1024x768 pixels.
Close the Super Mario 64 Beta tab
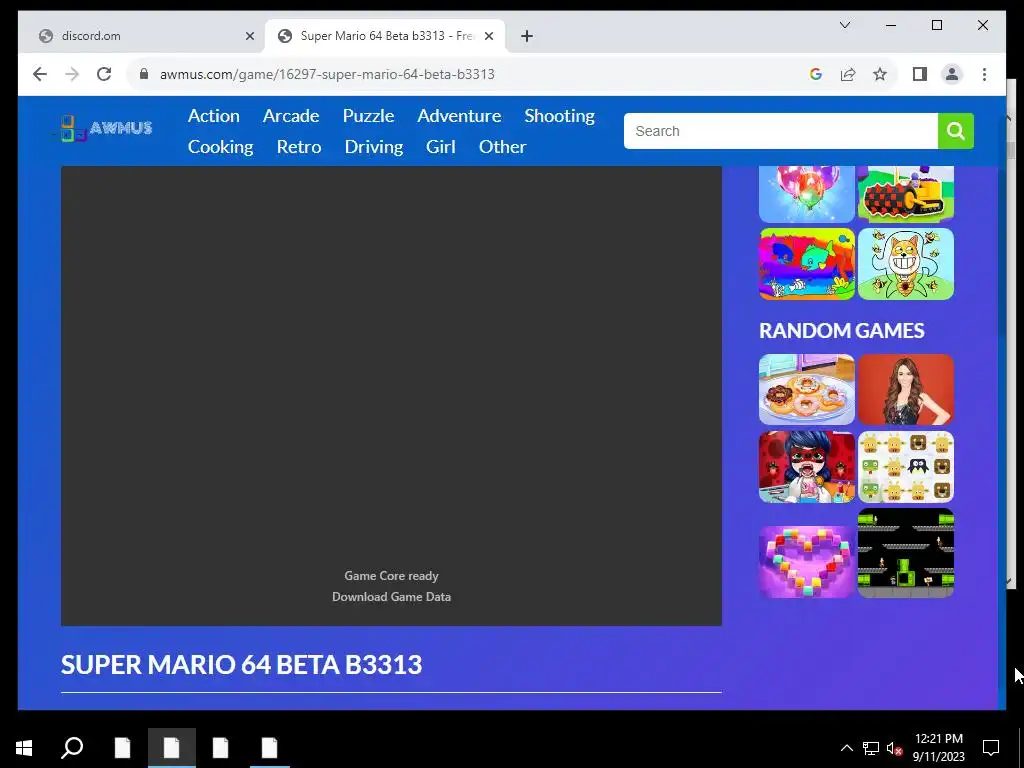488,36
